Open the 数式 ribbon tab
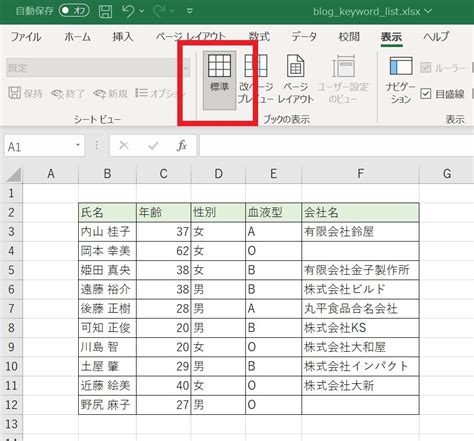 [259, 36]
